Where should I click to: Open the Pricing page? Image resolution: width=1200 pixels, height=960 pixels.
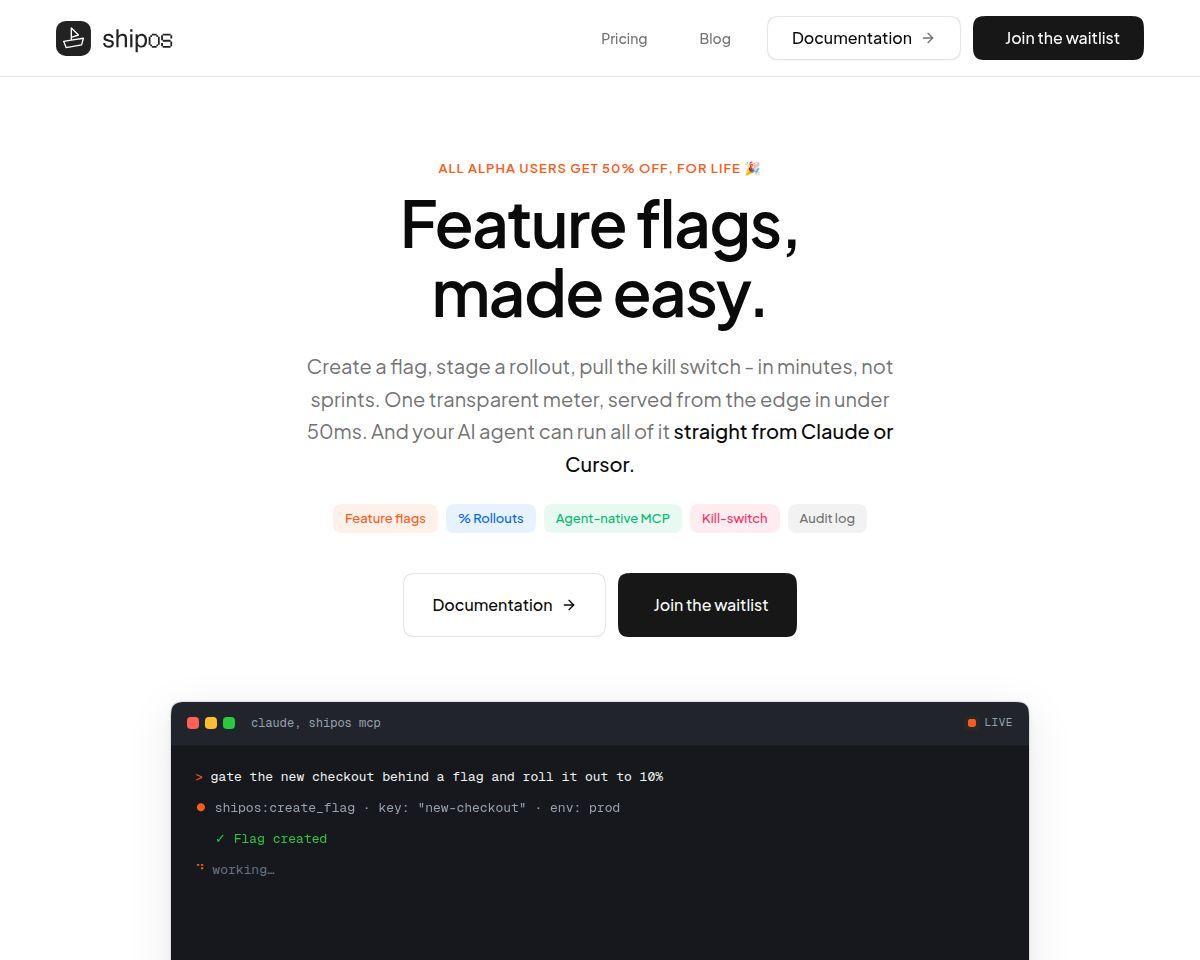pyautogui.click(x=624, y=38)
